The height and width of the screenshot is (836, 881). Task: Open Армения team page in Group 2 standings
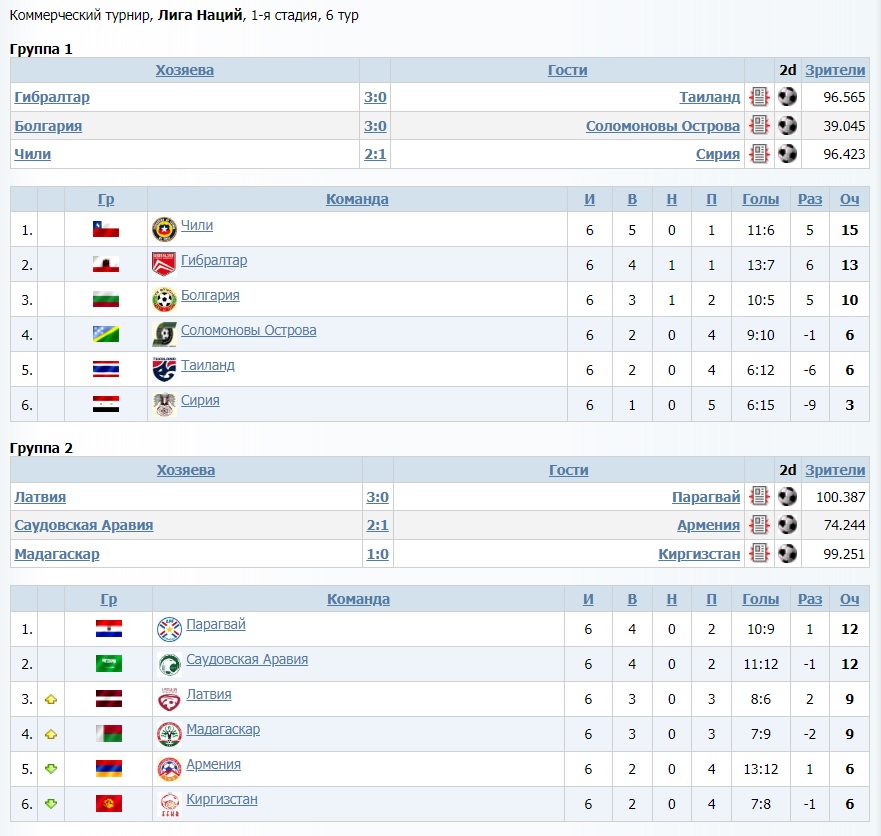213,765
